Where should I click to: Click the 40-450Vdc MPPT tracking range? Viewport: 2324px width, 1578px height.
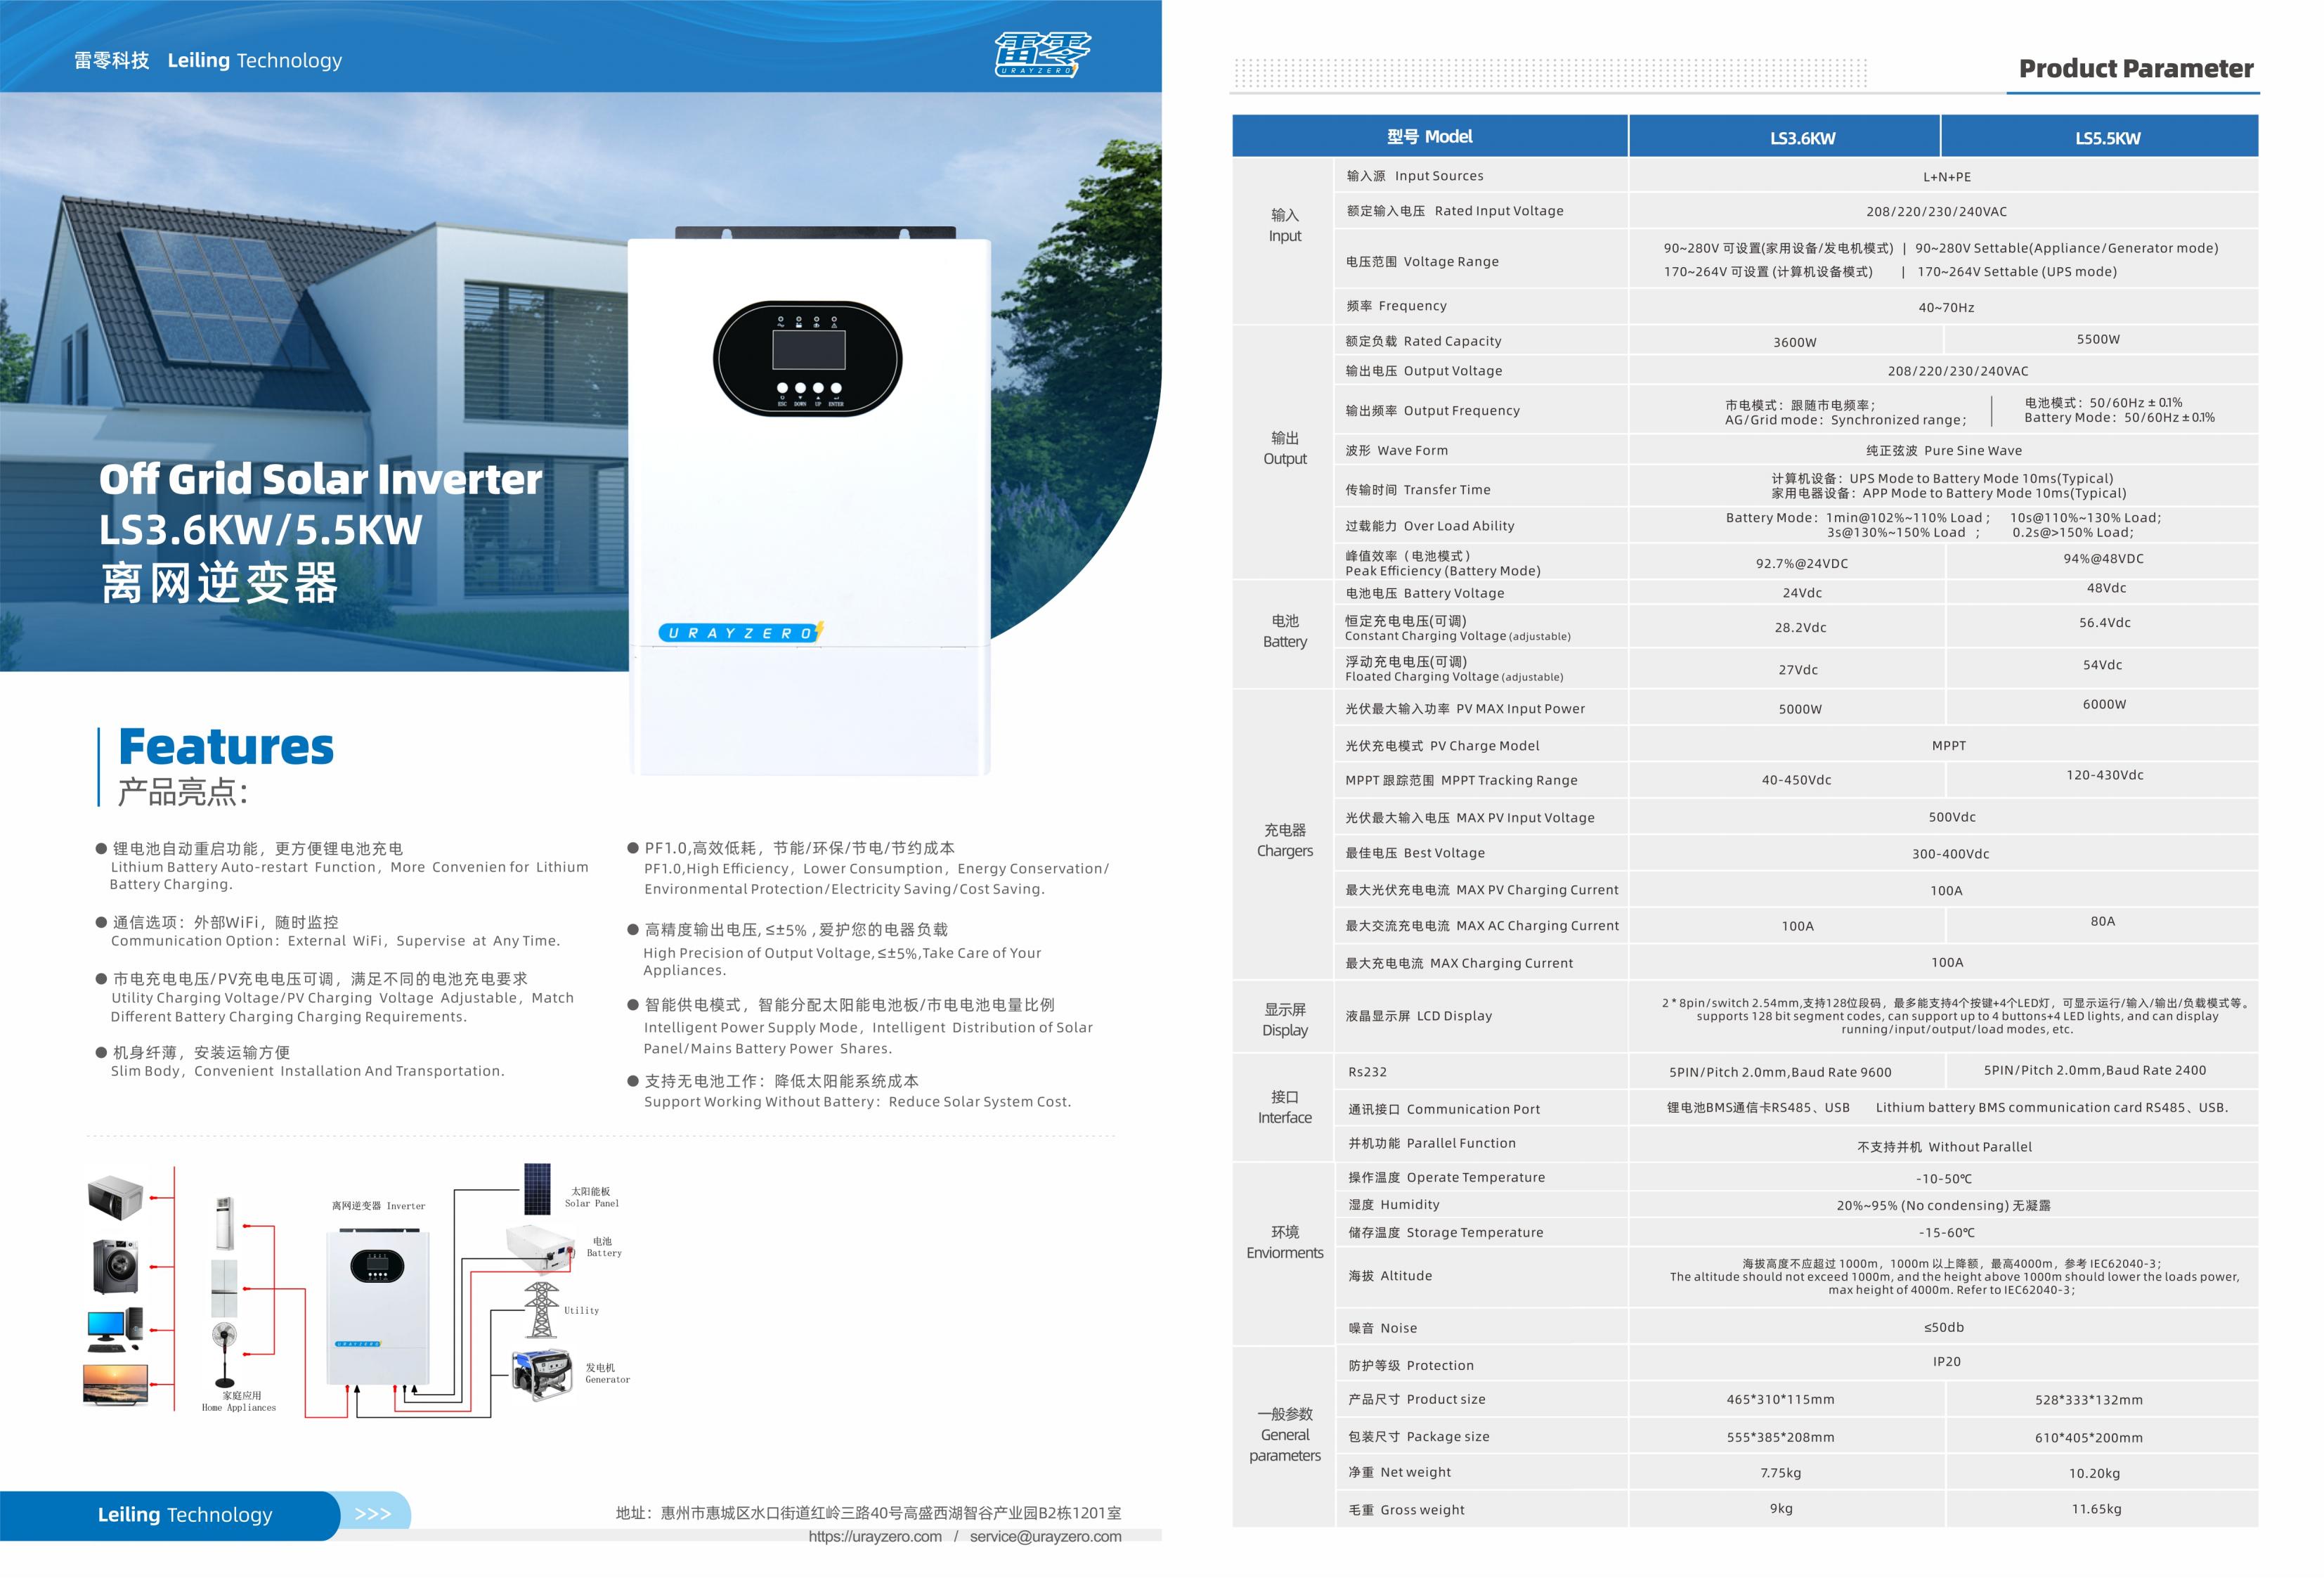click(1796, 780)
